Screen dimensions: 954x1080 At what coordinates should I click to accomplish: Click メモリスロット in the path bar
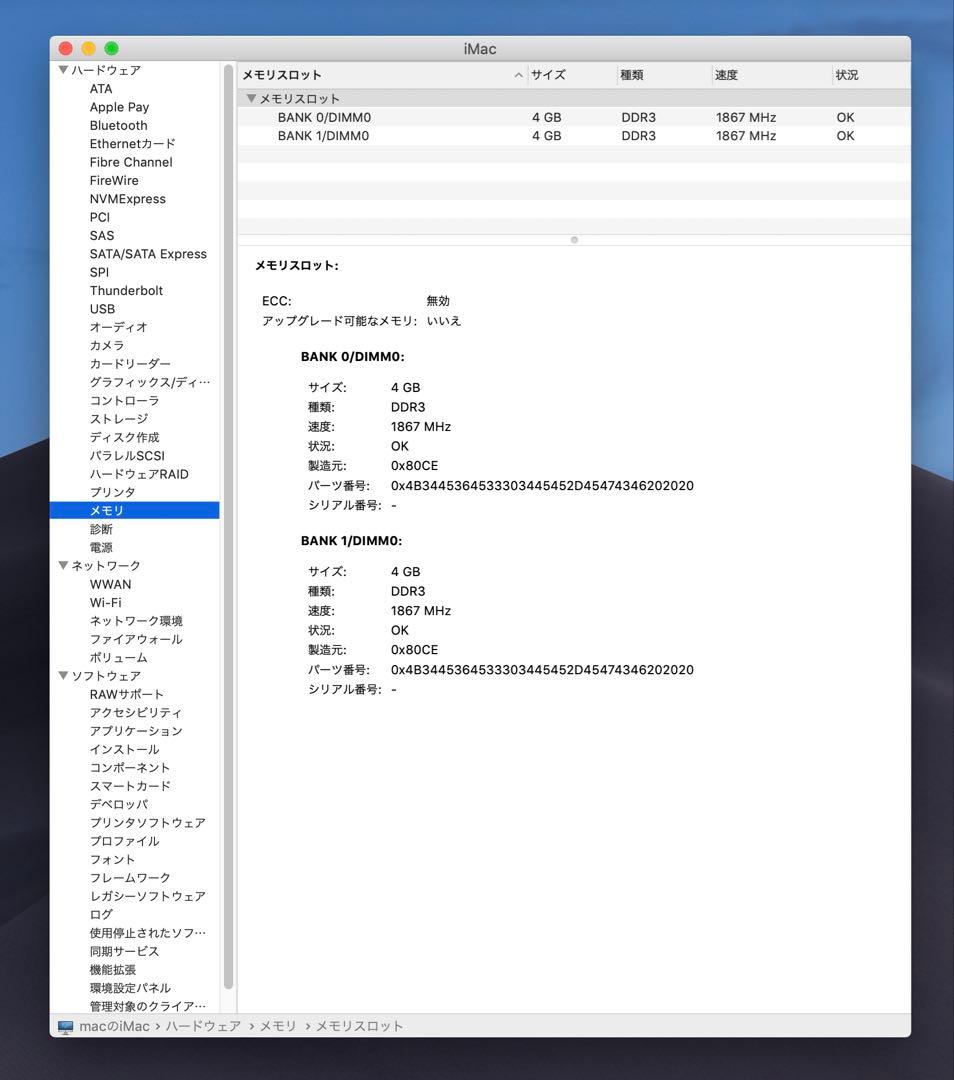click(360, 1026)
